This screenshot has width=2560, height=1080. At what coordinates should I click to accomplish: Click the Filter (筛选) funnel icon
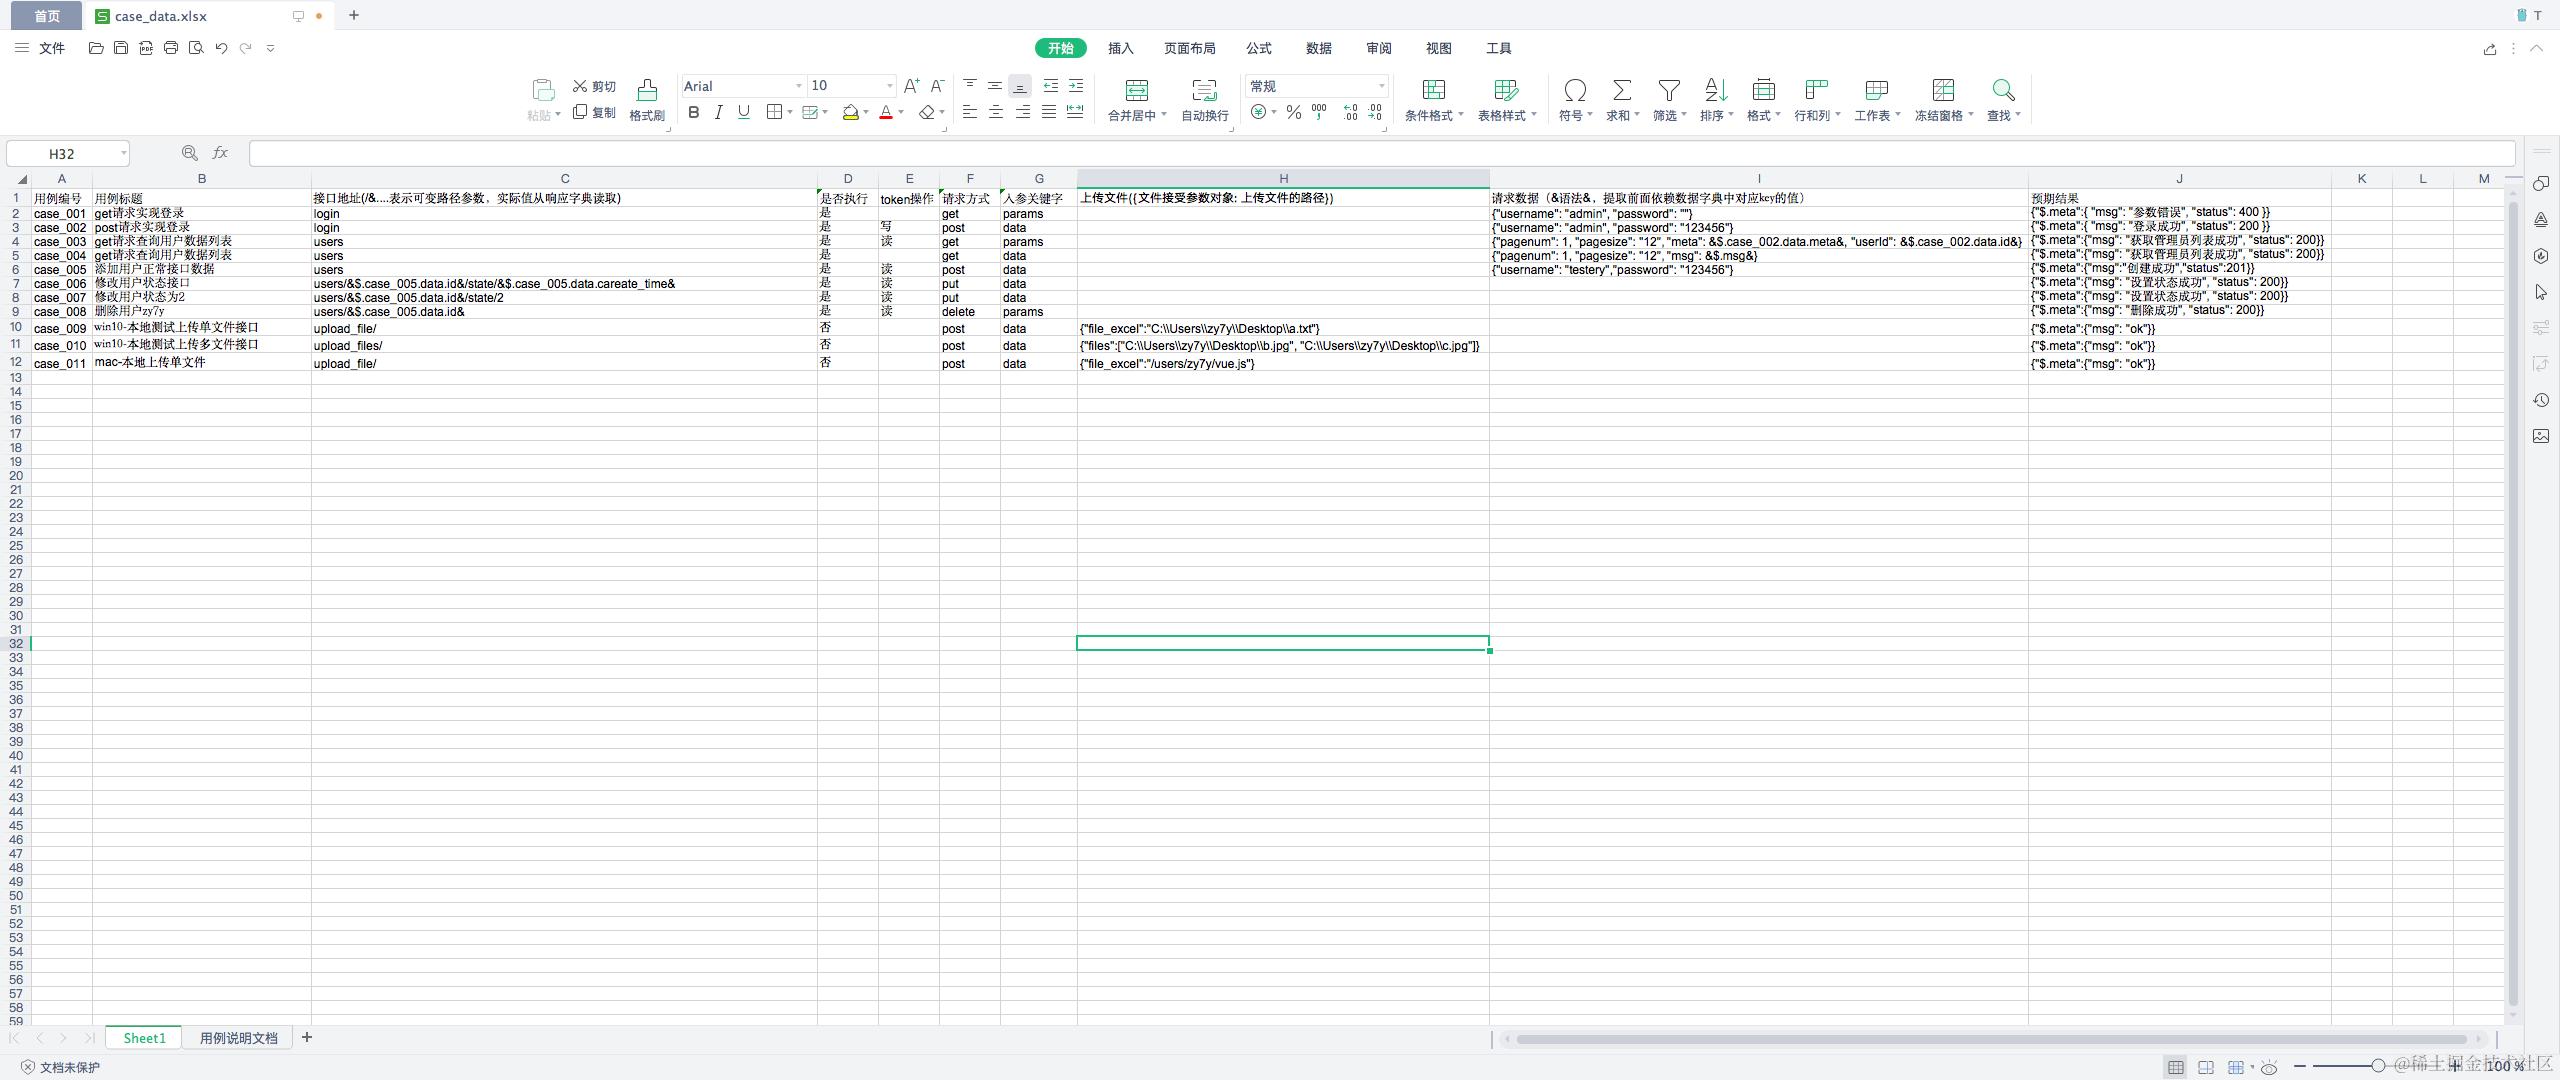point(1668,91)
